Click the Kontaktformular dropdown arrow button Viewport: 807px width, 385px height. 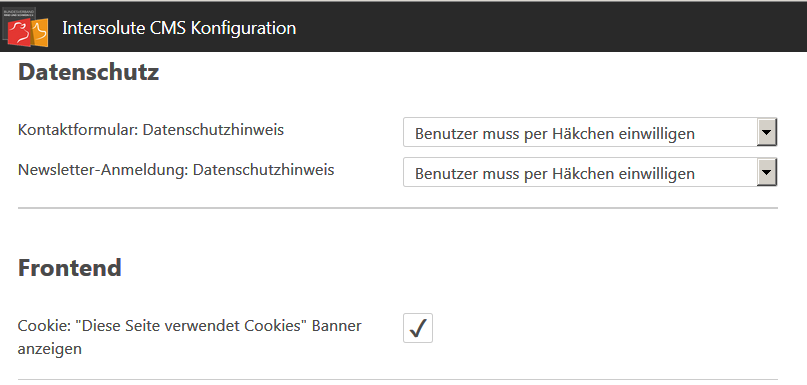coord(766,132)
